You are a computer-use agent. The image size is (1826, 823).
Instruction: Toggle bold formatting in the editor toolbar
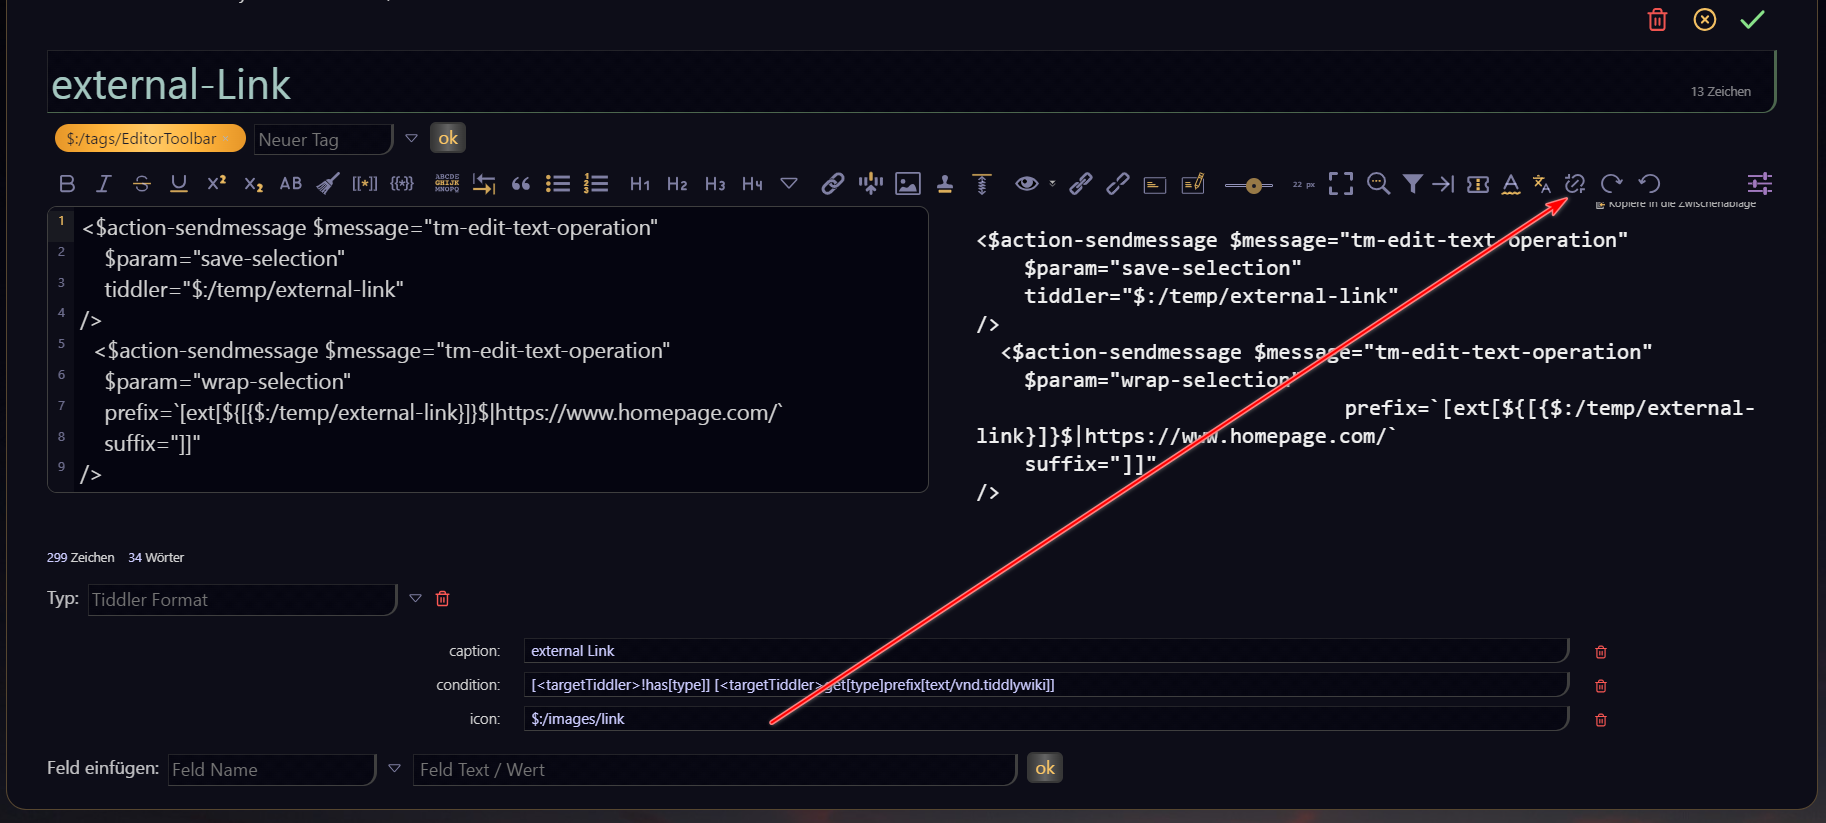click(67, 184)
